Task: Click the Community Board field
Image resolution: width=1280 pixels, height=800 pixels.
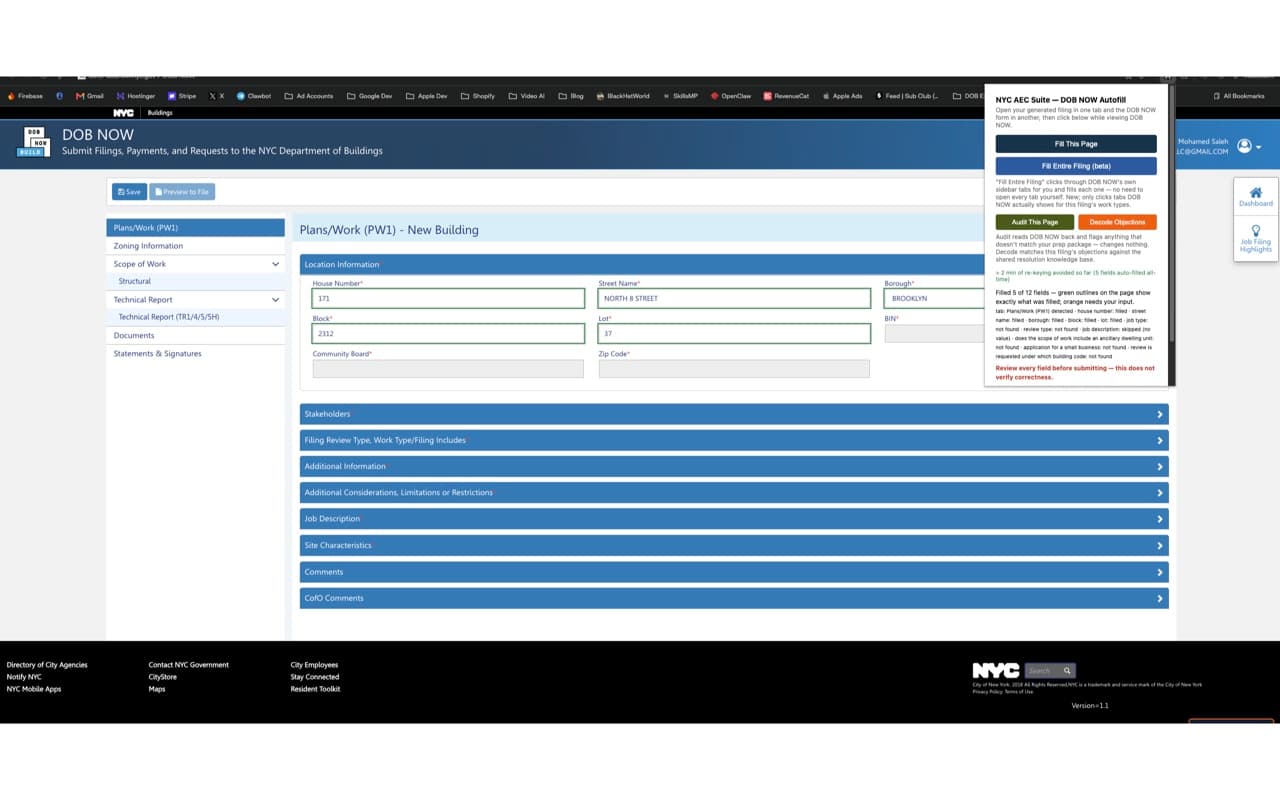Action: (x=448, y=368)
